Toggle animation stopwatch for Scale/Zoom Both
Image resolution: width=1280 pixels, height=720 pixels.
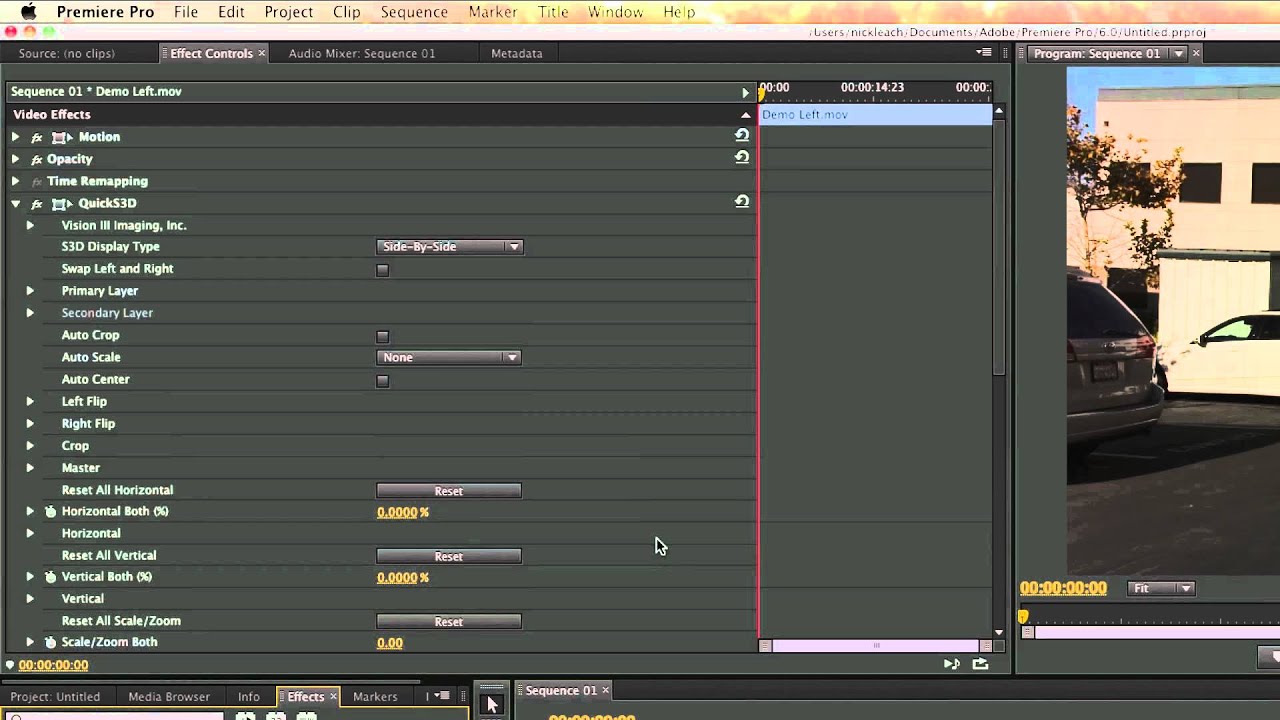(50, 642)
